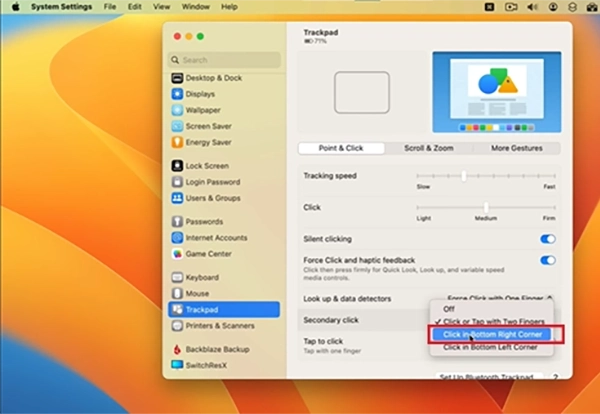Viewport: 600px width, 414px height.
Task: Click the user account menu bar icon
Action: click(553, 7)
